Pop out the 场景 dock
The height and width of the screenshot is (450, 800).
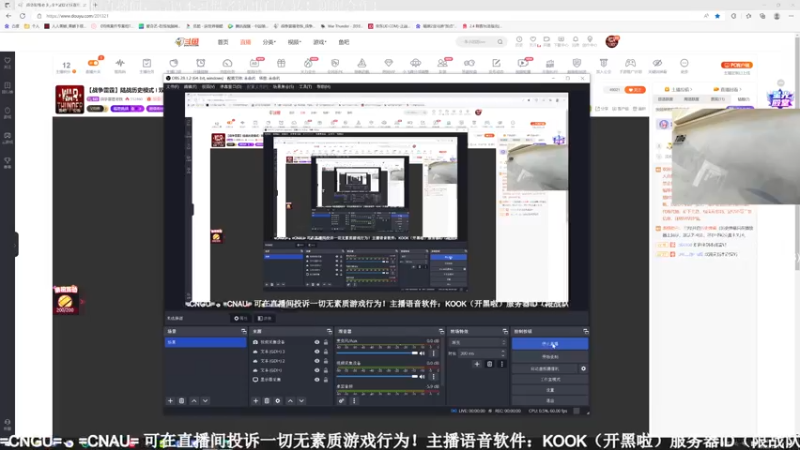coord(243,332)
